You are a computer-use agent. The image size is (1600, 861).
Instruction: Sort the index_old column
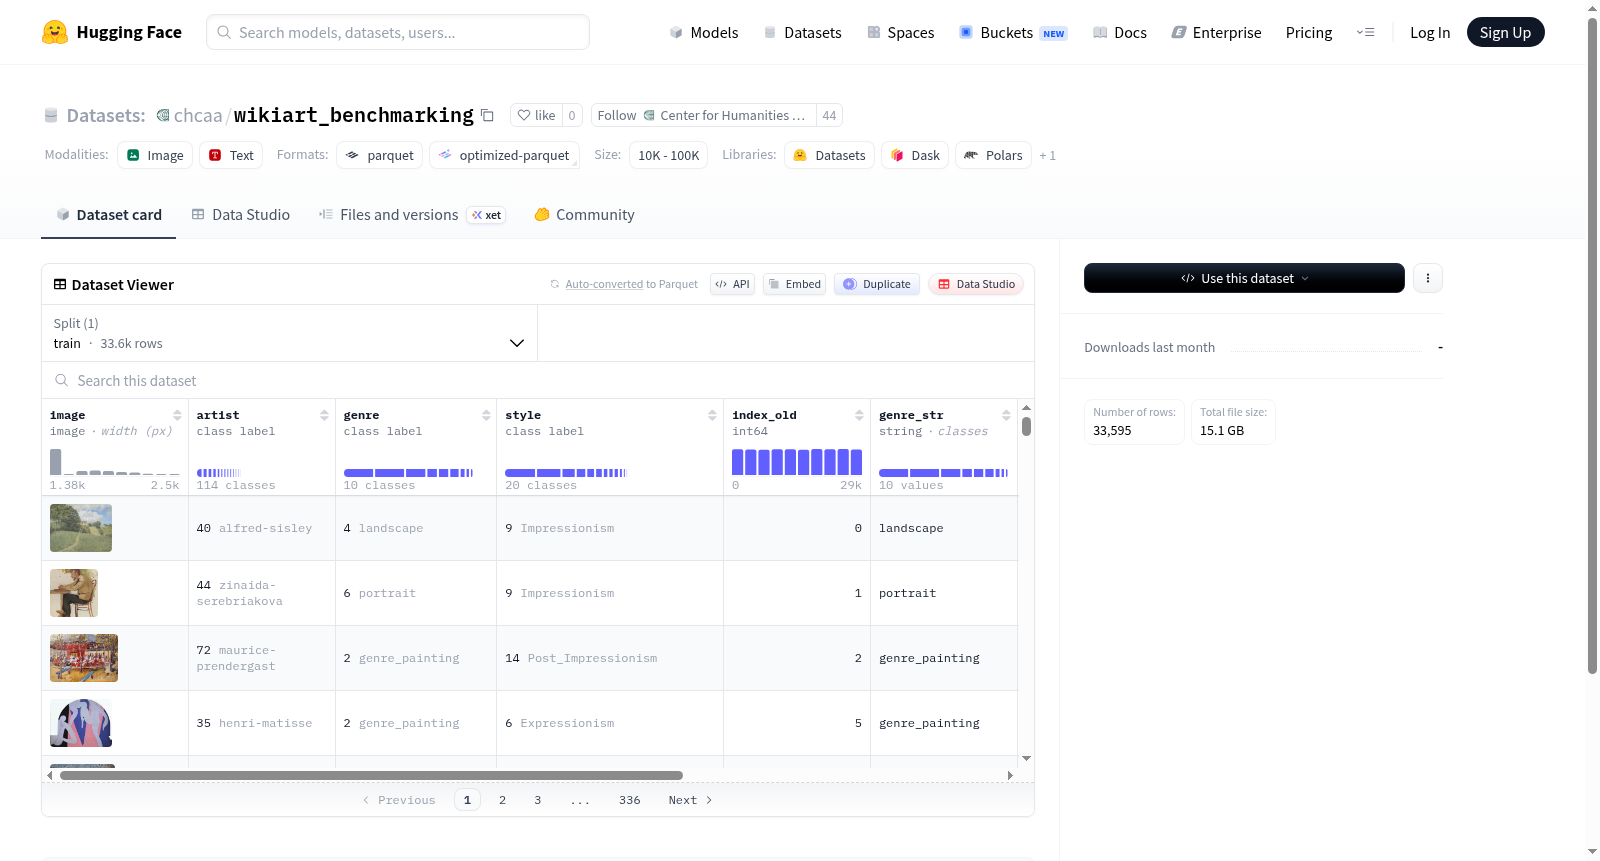point(859,415)
